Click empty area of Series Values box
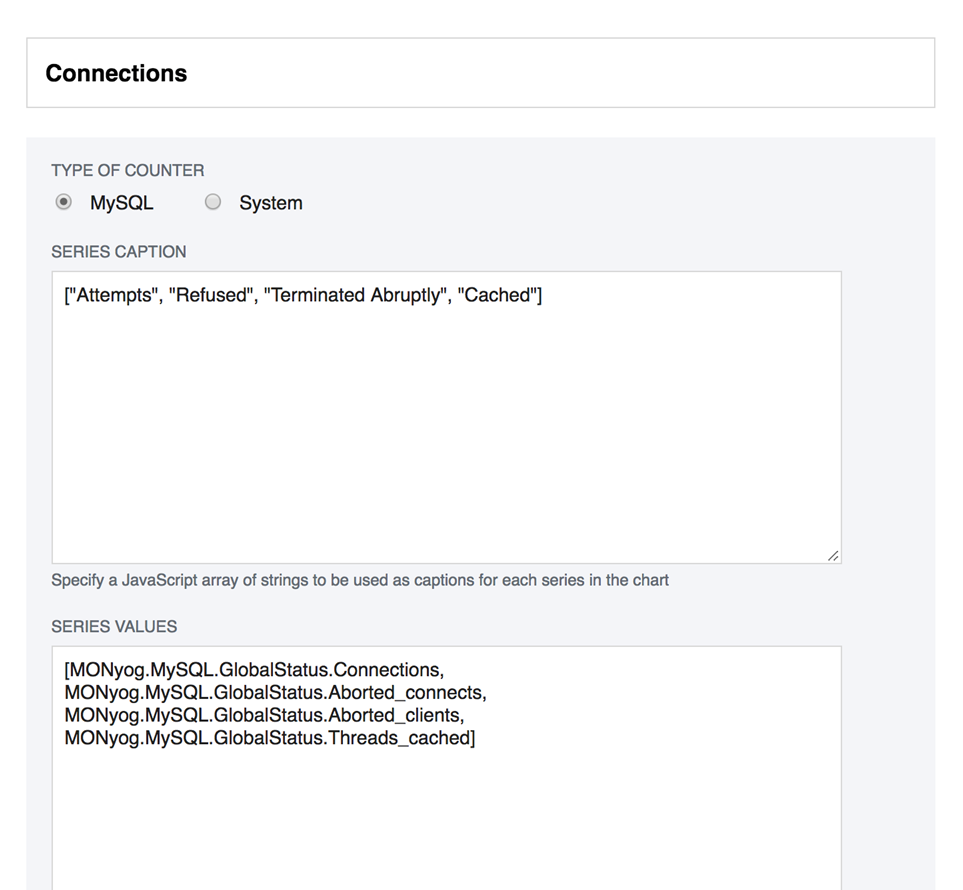This screenshot has height=890, width=963. 446,820
